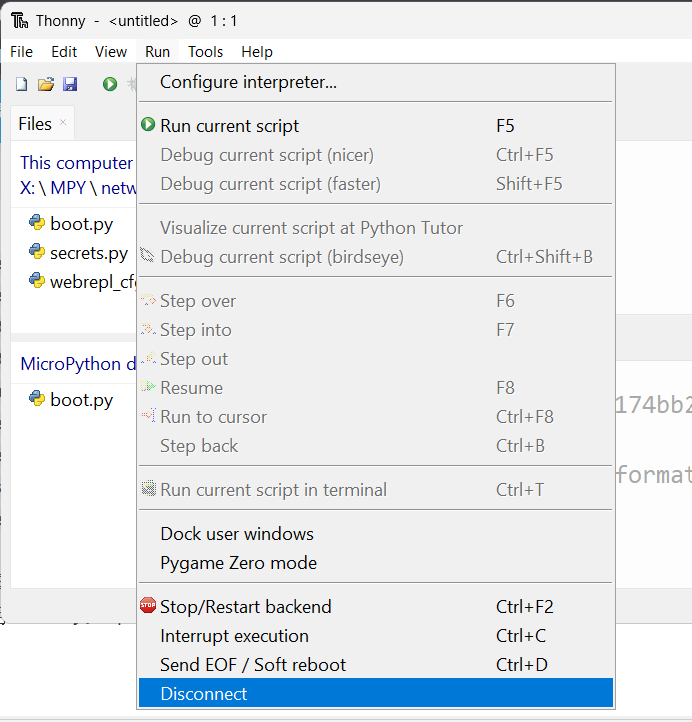692x722 pixels.
Task: Click the green Run toolbar button
Action: [110, 84]
